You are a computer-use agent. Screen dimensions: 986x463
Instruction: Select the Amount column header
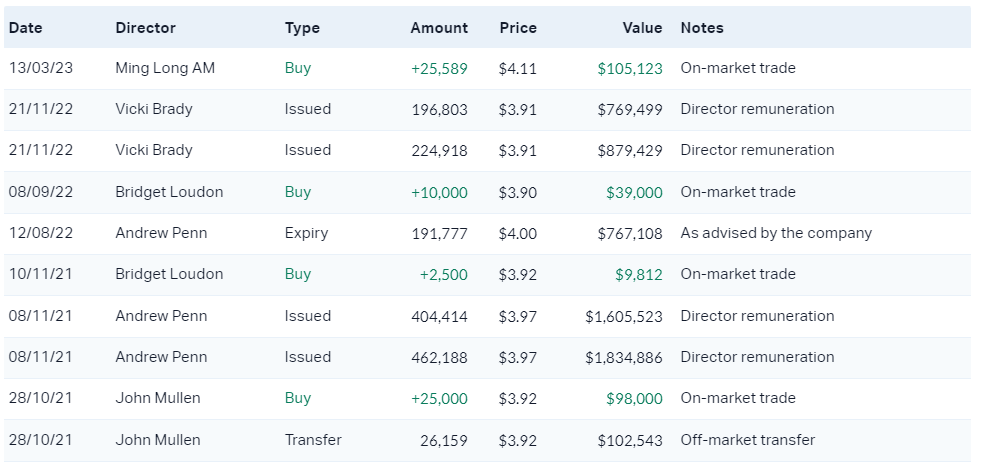(438, 28)
